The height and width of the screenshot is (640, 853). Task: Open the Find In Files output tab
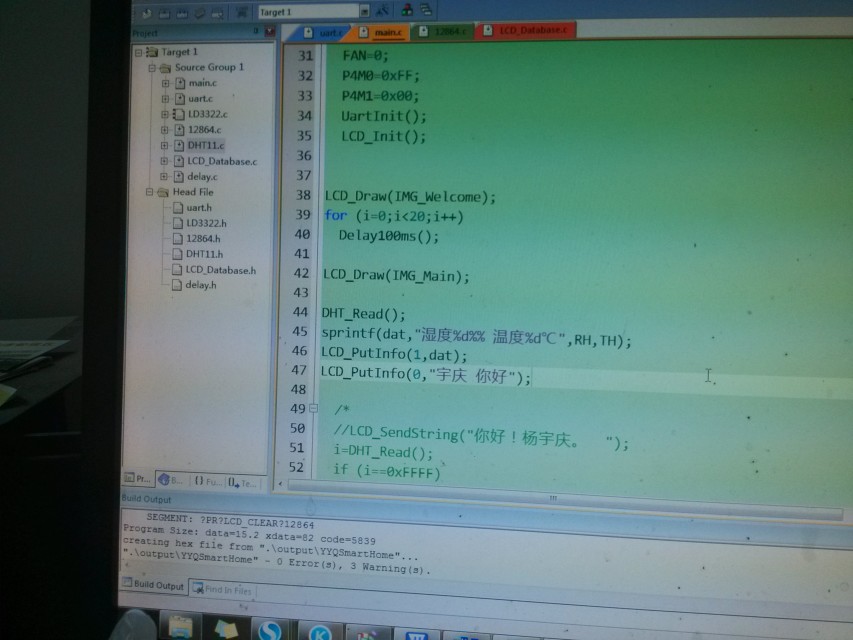click(x=228, y=590)
